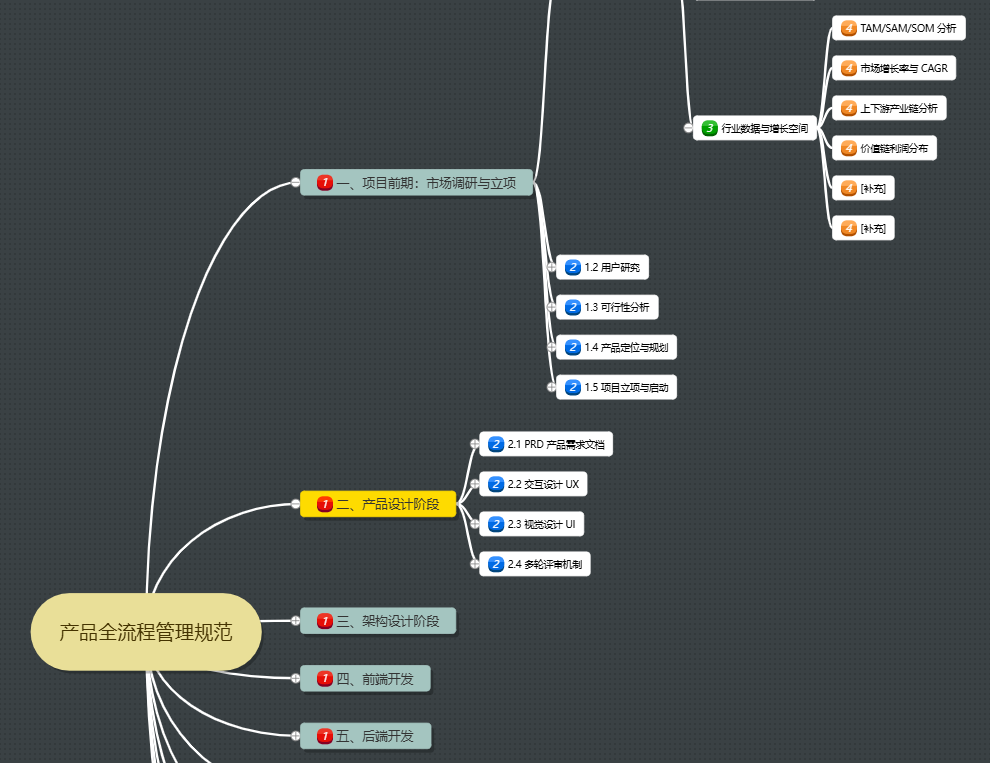Click priority 2 icon on 2.1 PRD 产品需求文档
Image resolution: width=990 pixels, height=763 pixels.
(x=496, y=444)
